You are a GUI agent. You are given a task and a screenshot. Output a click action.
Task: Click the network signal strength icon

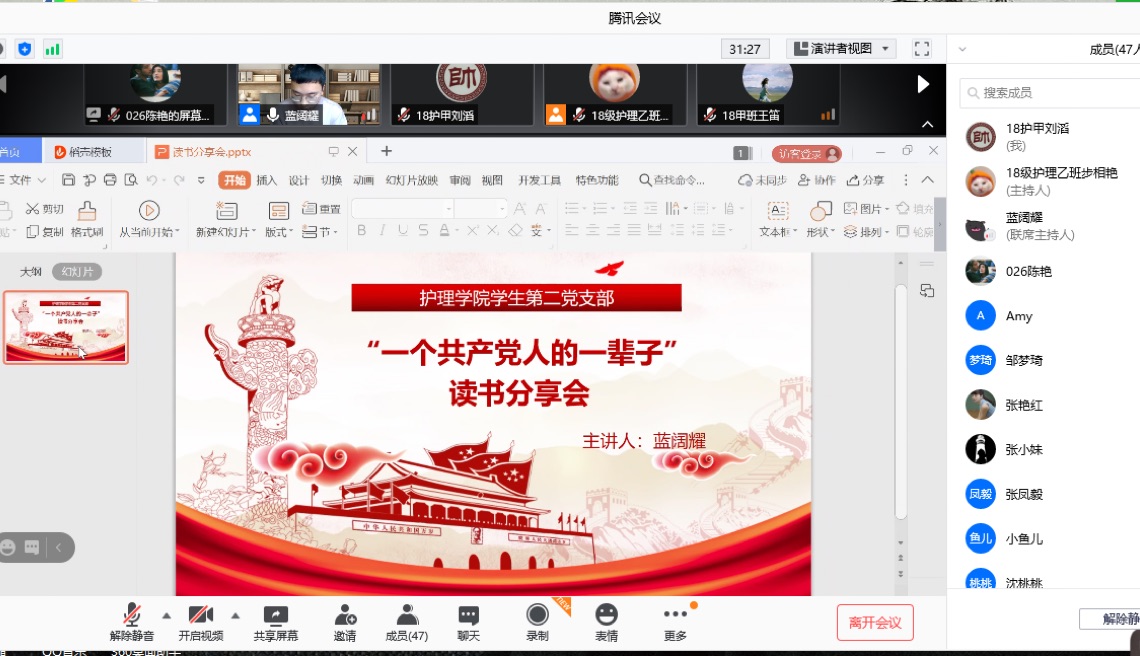pos(52,49)
